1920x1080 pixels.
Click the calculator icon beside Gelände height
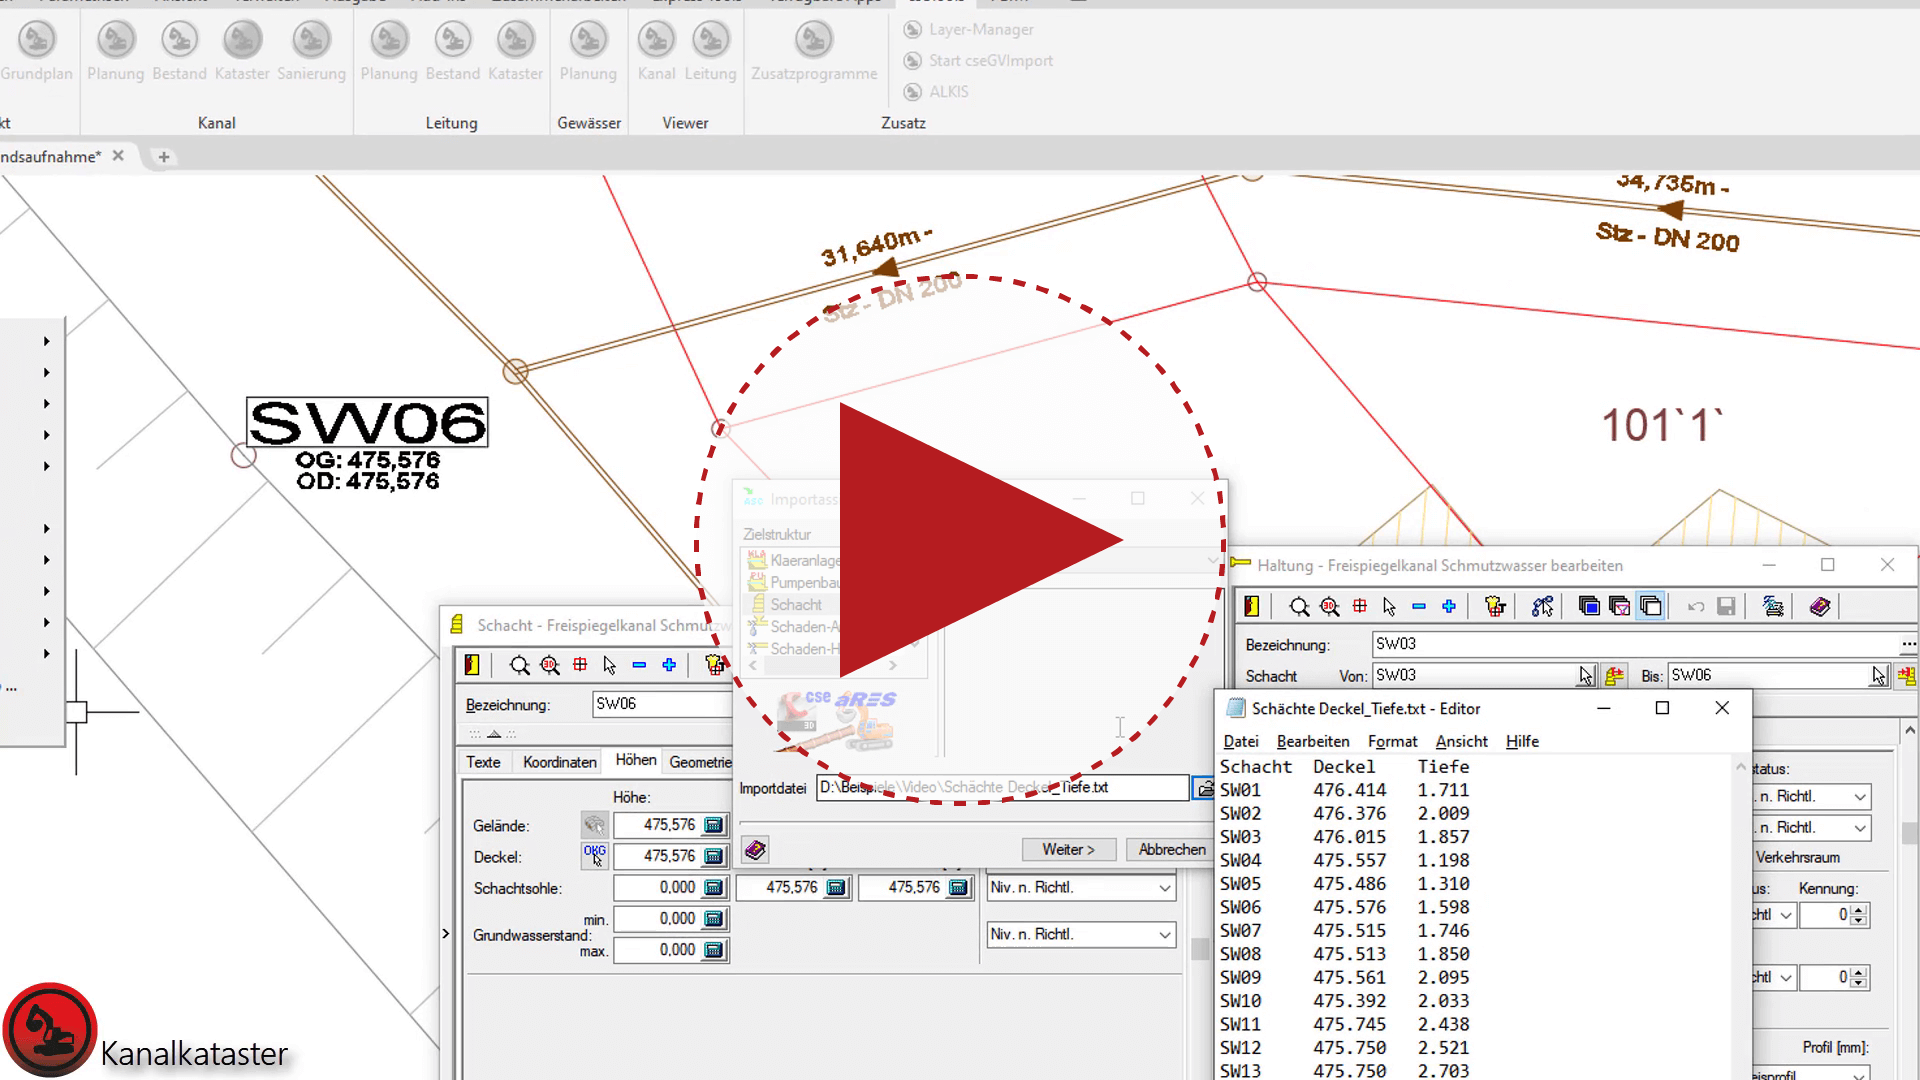pos(713,825)
